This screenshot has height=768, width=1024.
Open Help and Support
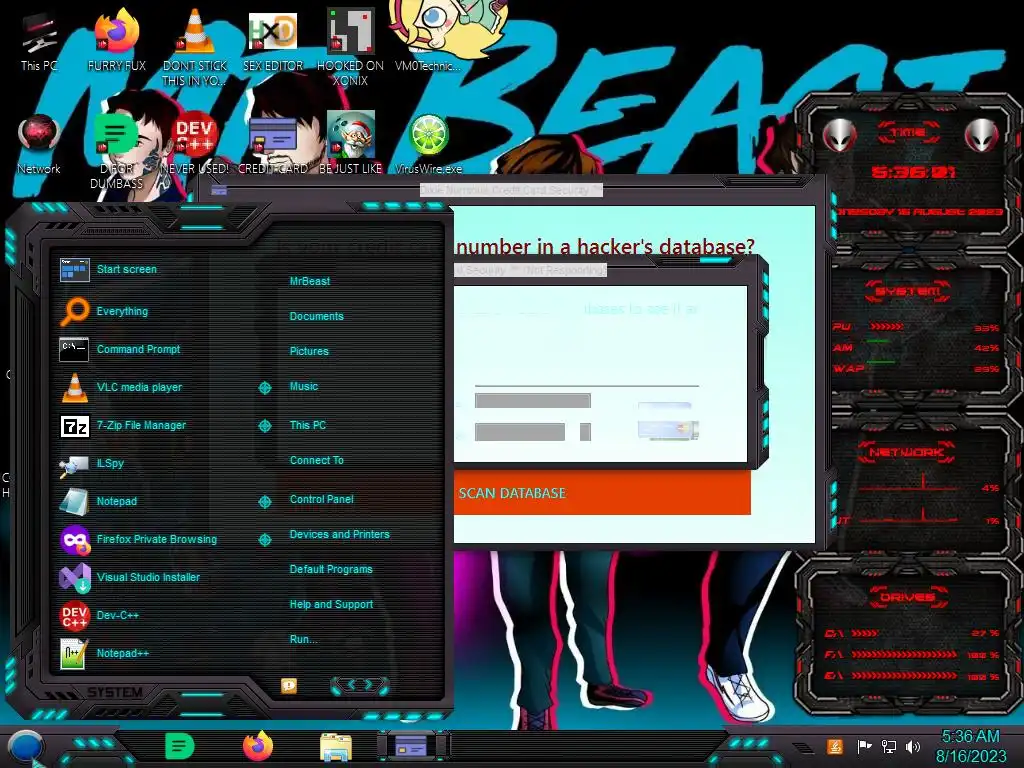point(331,604)
